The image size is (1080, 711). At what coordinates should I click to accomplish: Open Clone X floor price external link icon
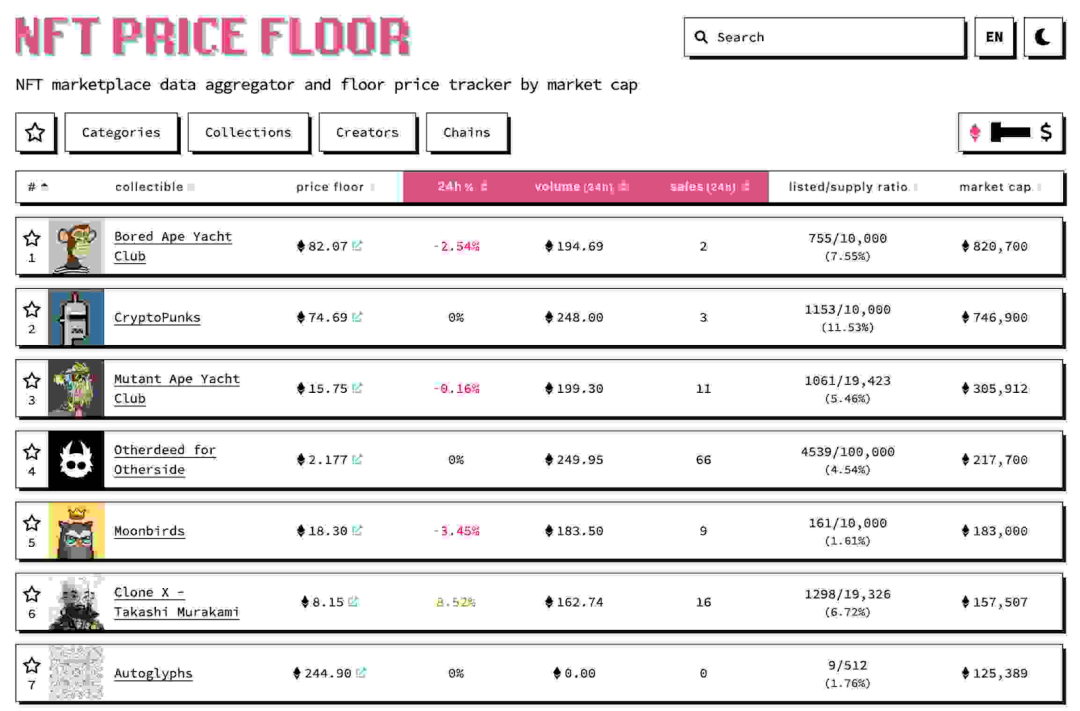(x=353, y=601)
